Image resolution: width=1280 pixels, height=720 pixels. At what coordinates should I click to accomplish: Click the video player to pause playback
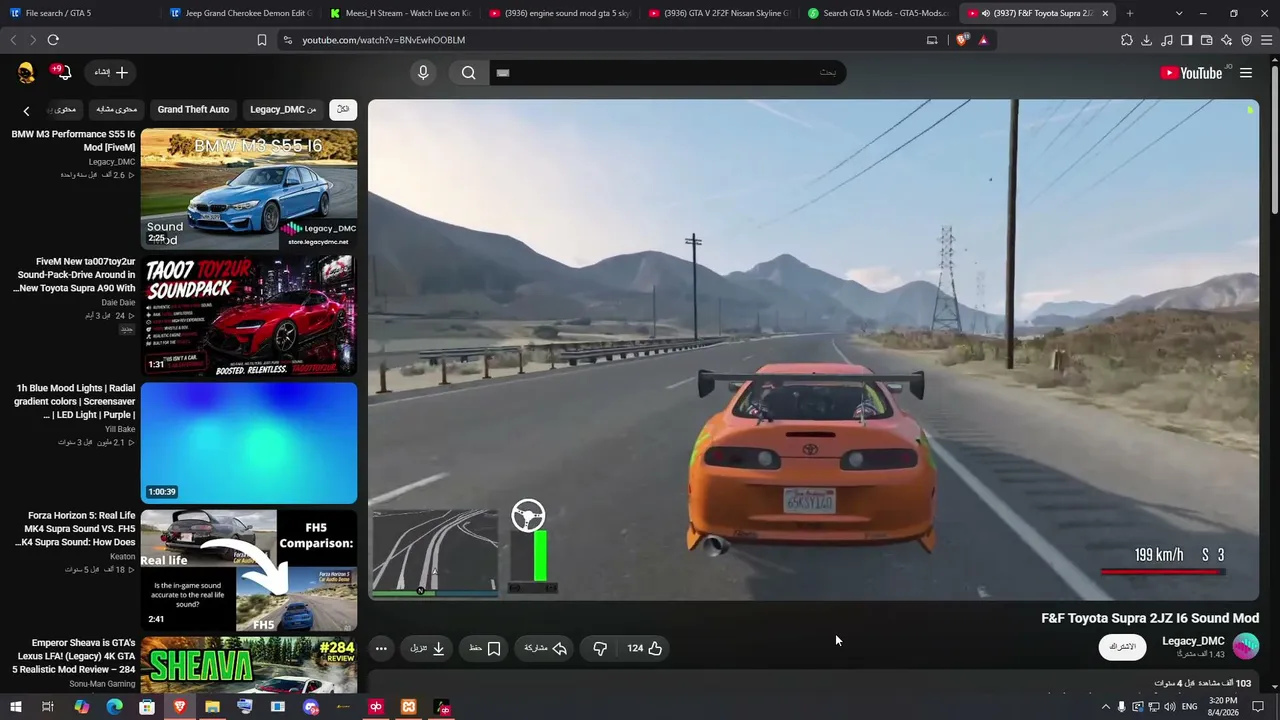[813, 349]
